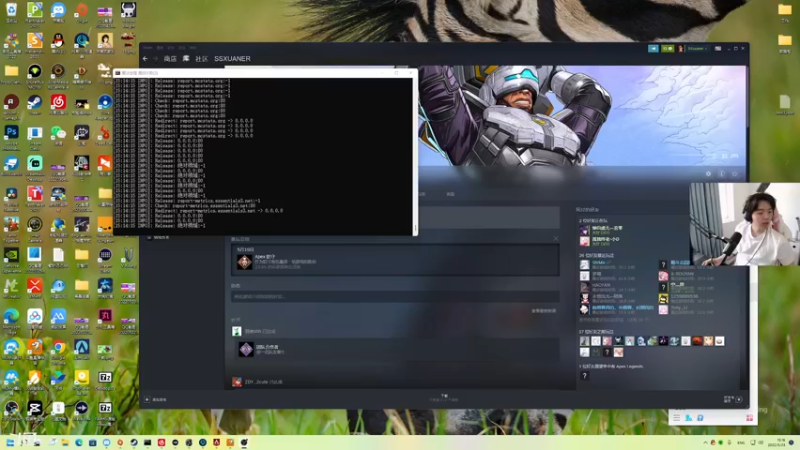The height and width of the screenshot is (450, 800).
Task: Add Apex to favorites with star icon
Action: click(735, 174)
